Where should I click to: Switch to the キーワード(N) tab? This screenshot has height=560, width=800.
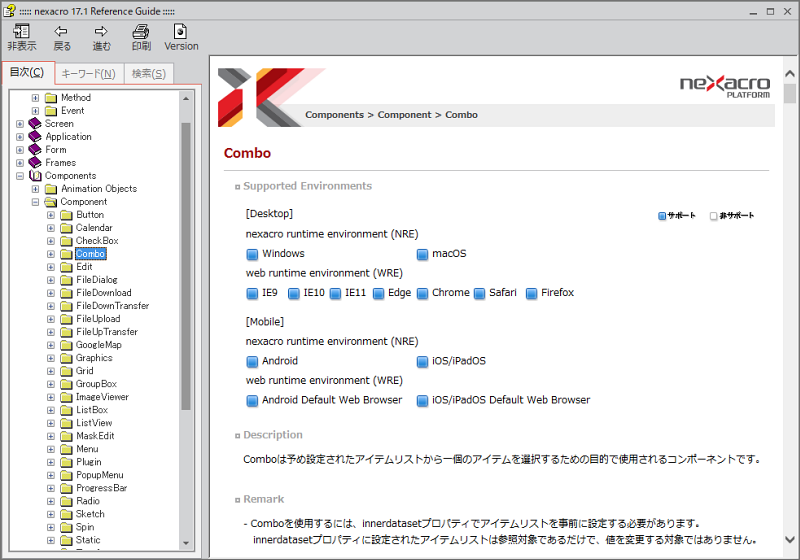(87, 73)
